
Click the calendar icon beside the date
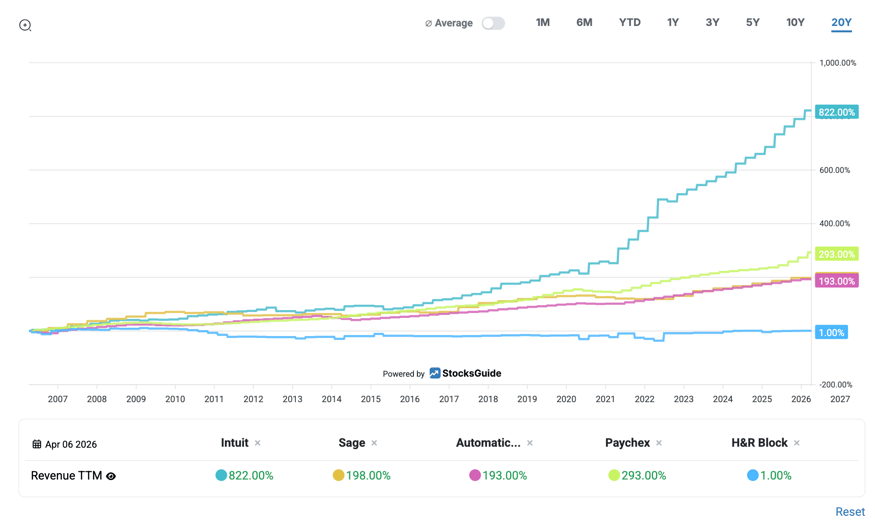[x=37, y=444]
